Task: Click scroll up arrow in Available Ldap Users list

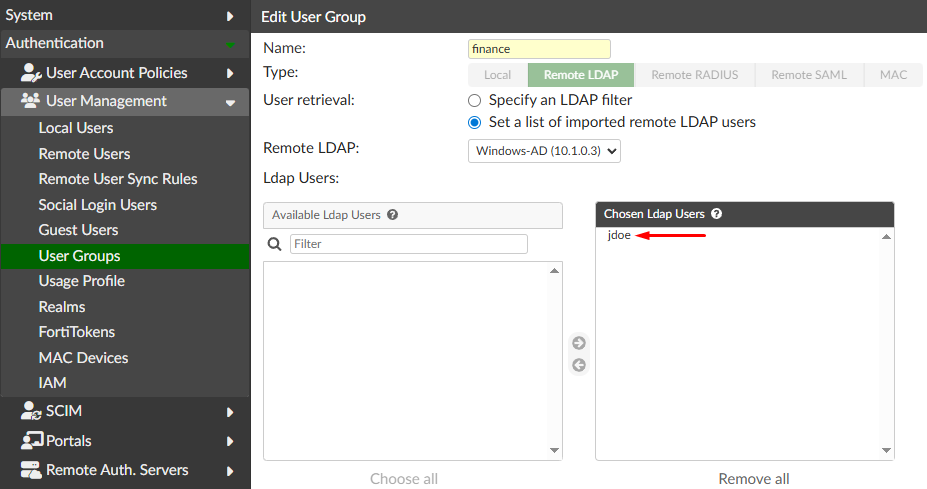Action: 554,271
